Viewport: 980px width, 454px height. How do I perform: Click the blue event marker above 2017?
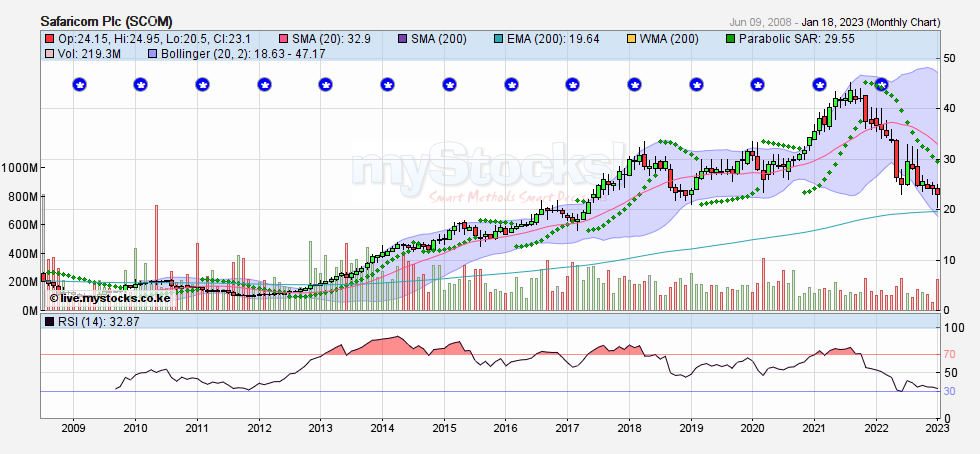pyautogui.click(x=571, y=85)
